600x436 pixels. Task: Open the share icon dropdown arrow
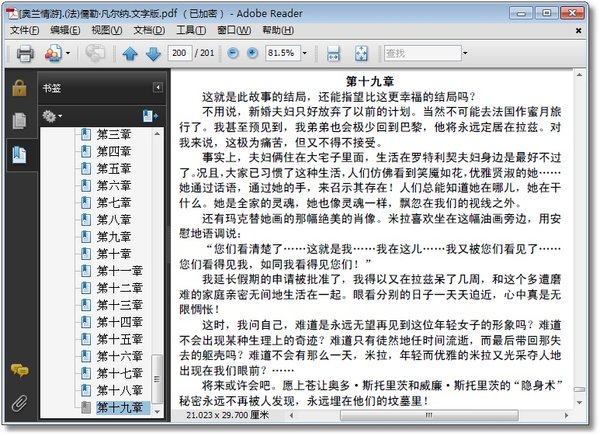pos(68,53)
